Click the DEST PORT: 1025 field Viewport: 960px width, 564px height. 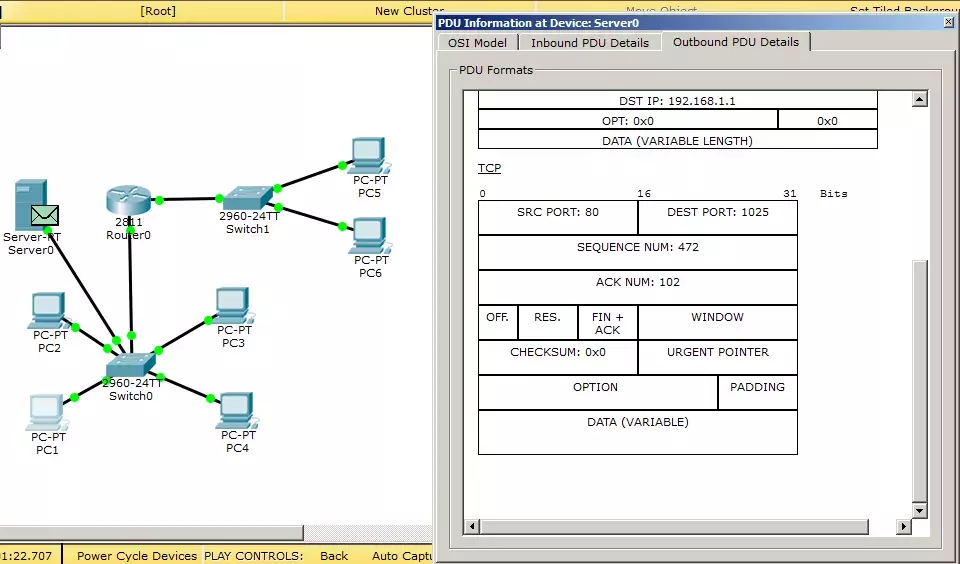pyautogui.click(x=718, y=217)
